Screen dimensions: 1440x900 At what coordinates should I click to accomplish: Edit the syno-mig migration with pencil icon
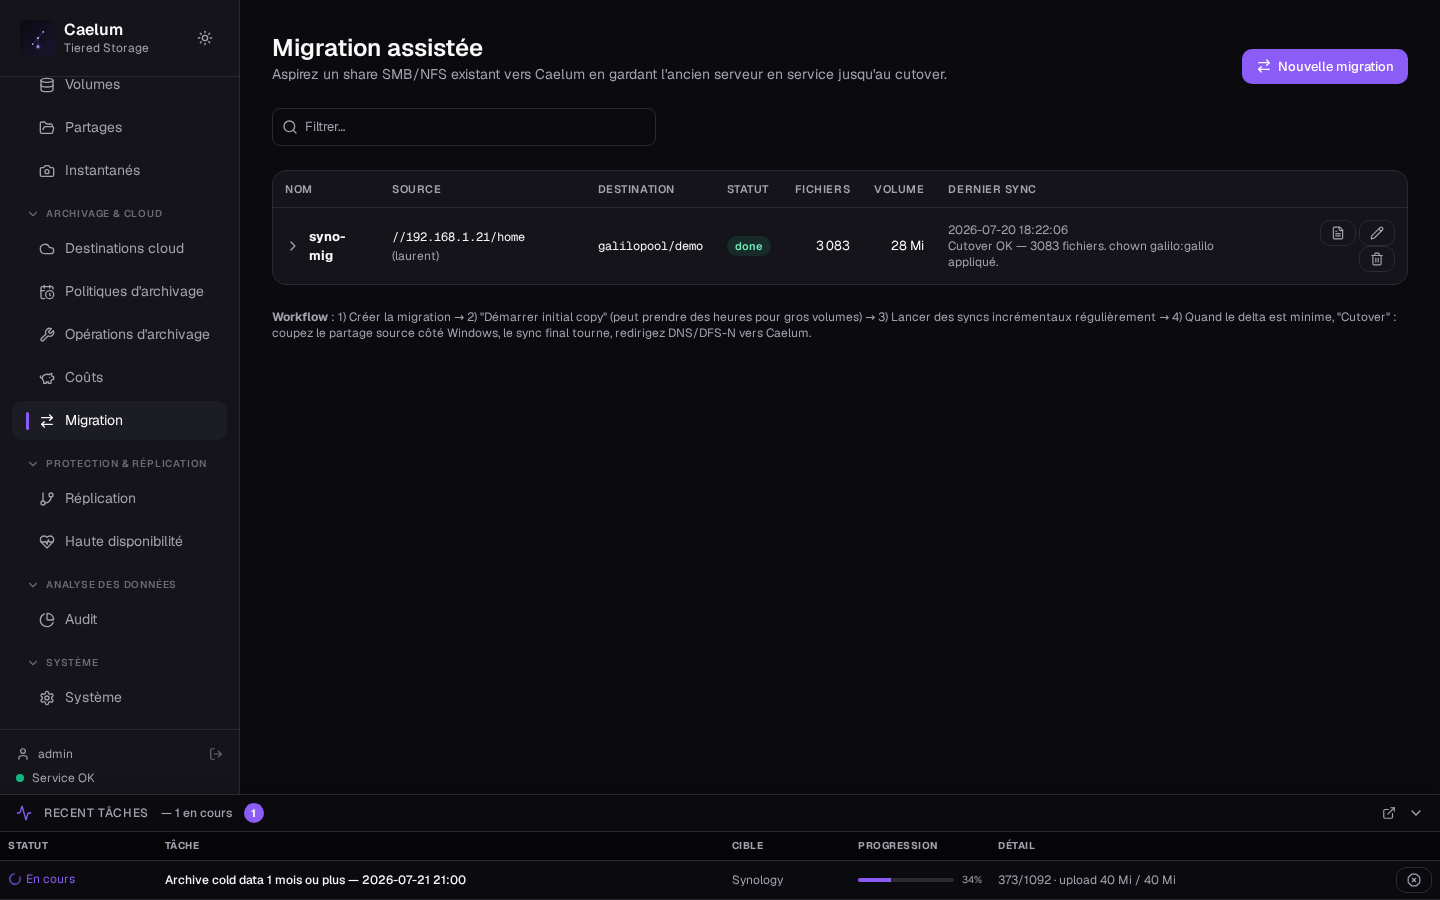[1377, 233]
